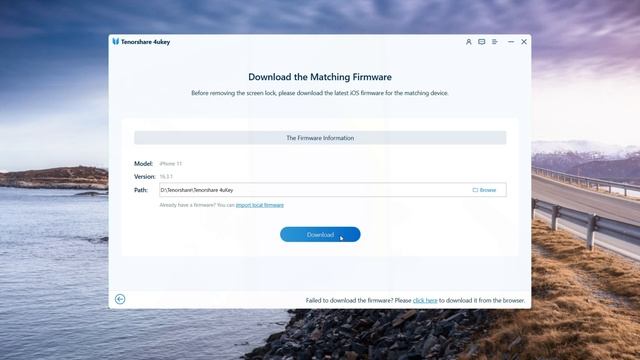Open the 'click here' browser download link

[x=425, y=300]
